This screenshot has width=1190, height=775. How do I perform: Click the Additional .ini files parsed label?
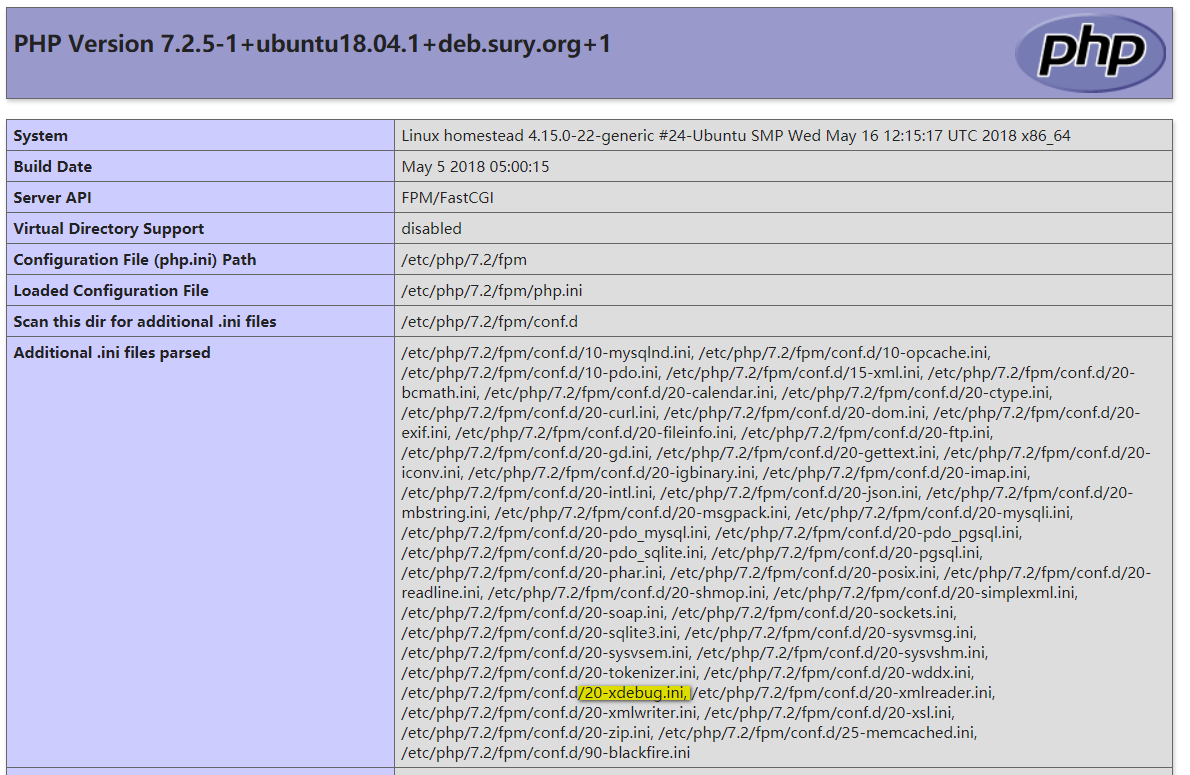(112, 353)
